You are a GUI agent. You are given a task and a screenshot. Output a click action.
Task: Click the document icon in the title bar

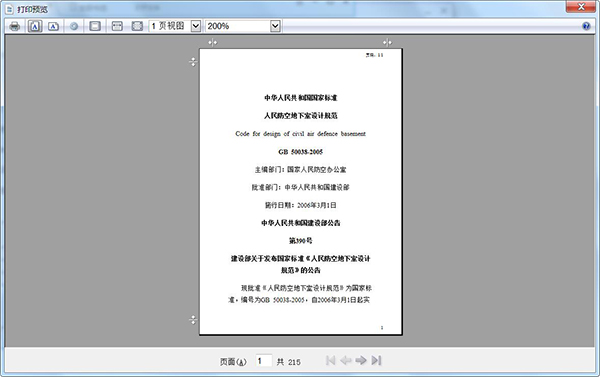pyautogui.click(x=10, y=9)
